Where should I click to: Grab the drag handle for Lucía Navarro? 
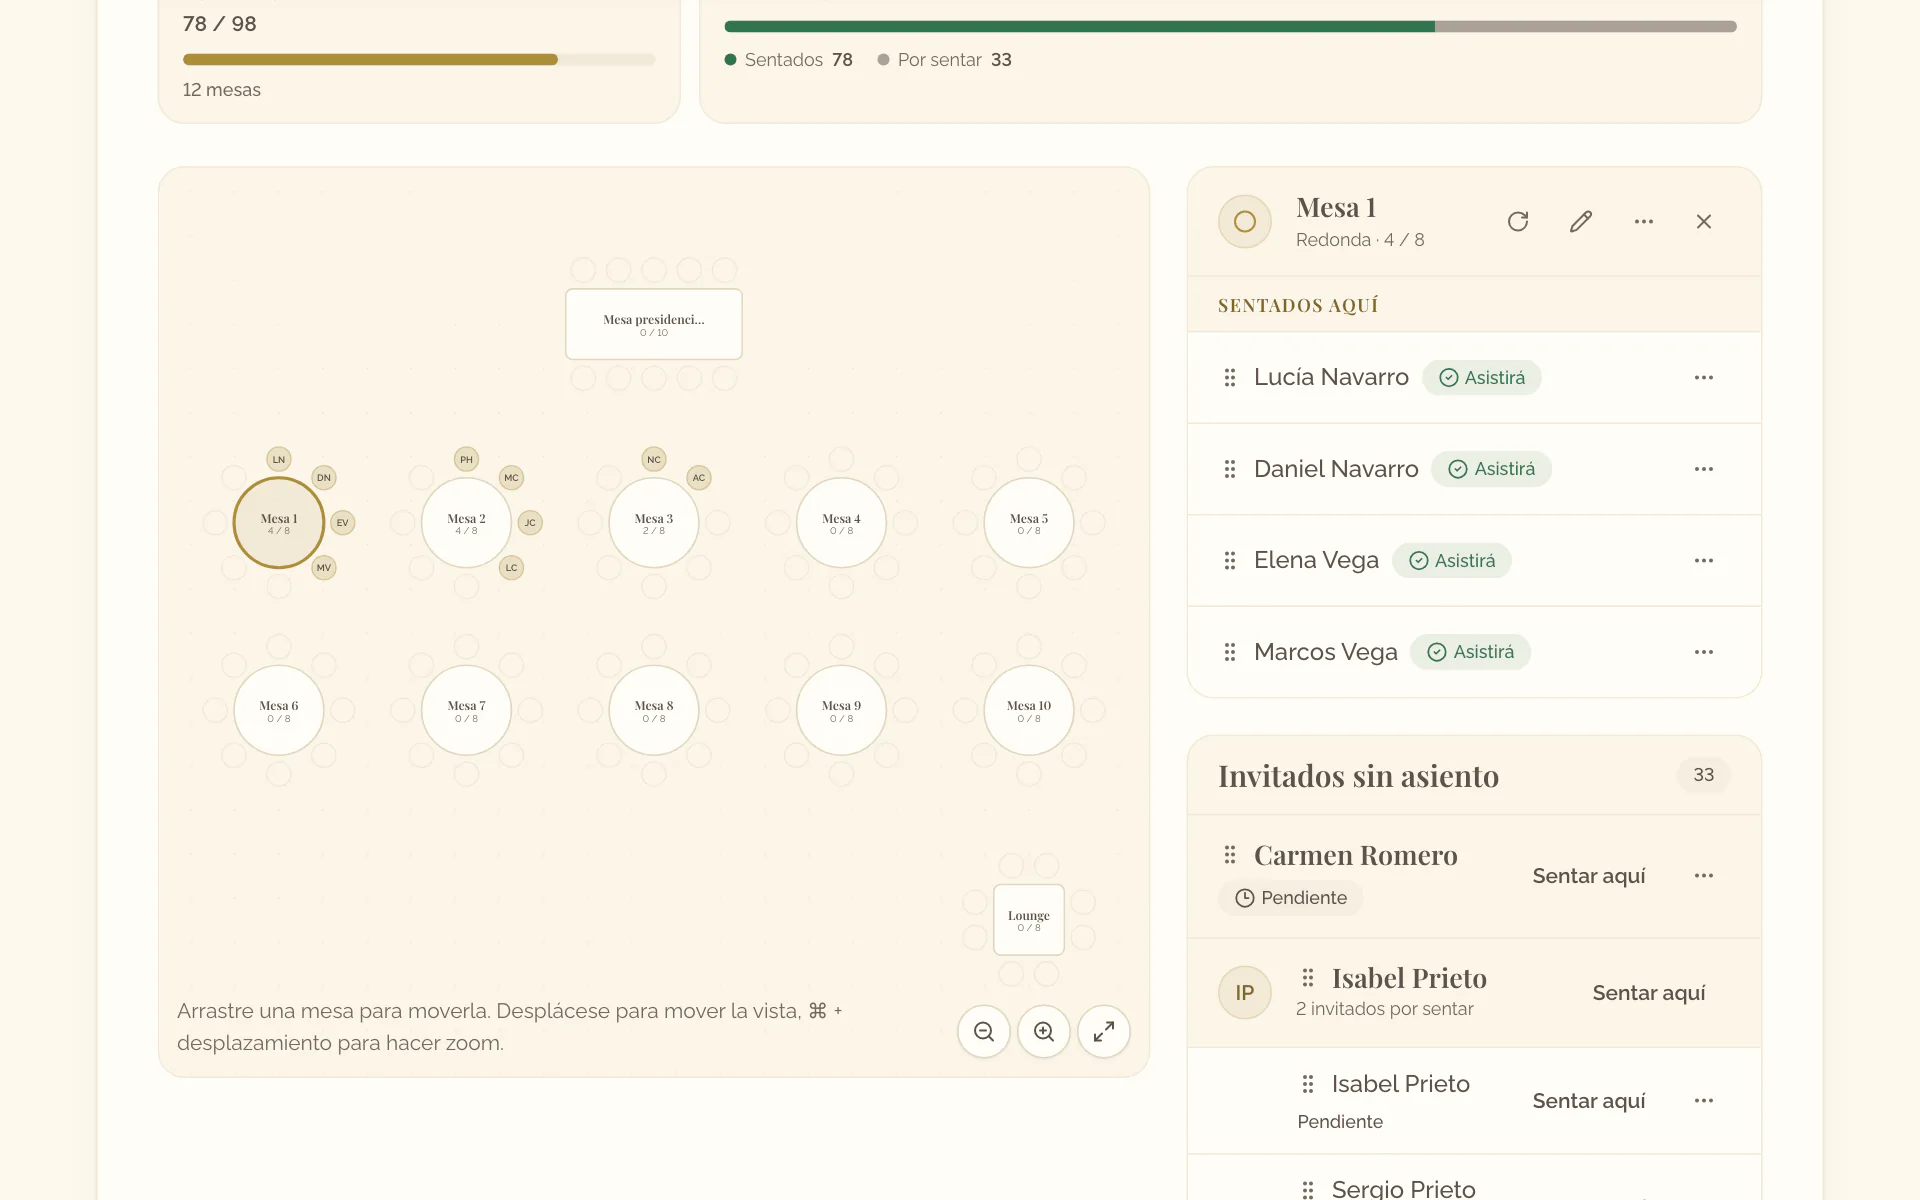tap(1230, 377)
